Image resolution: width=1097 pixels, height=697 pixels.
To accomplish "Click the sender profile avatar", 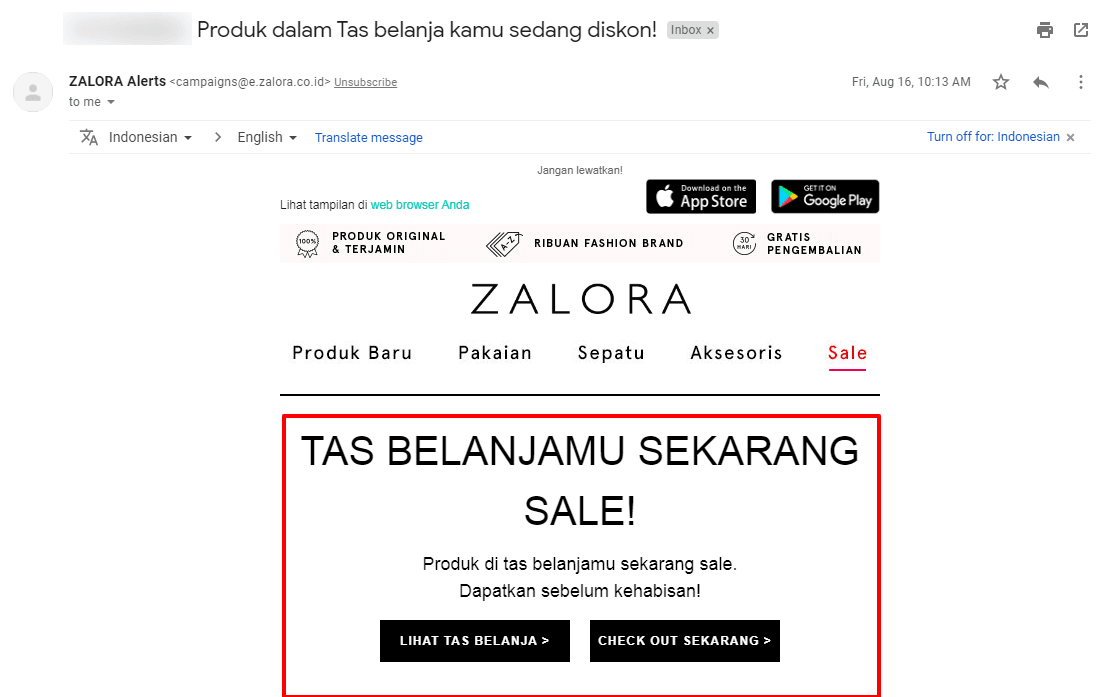I will 33,92.
